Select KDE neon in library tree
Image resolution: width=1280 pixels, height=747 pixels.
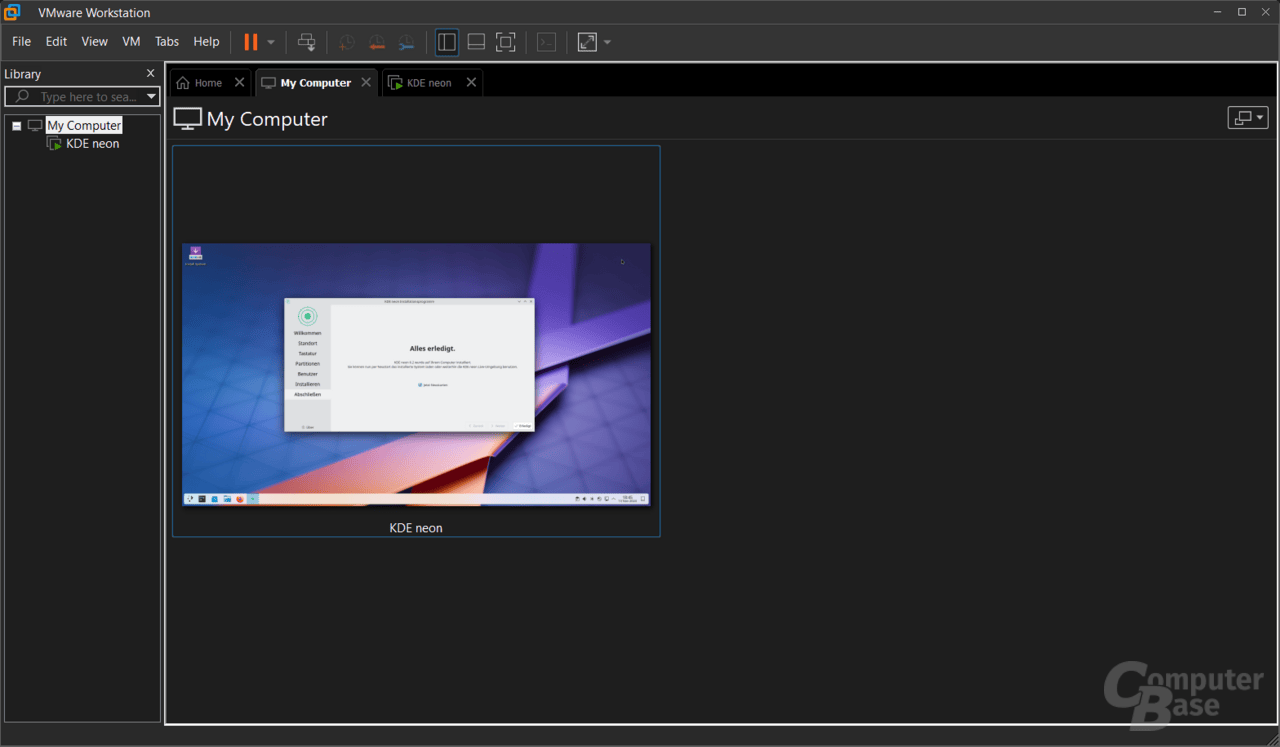(x=92, y=144)
